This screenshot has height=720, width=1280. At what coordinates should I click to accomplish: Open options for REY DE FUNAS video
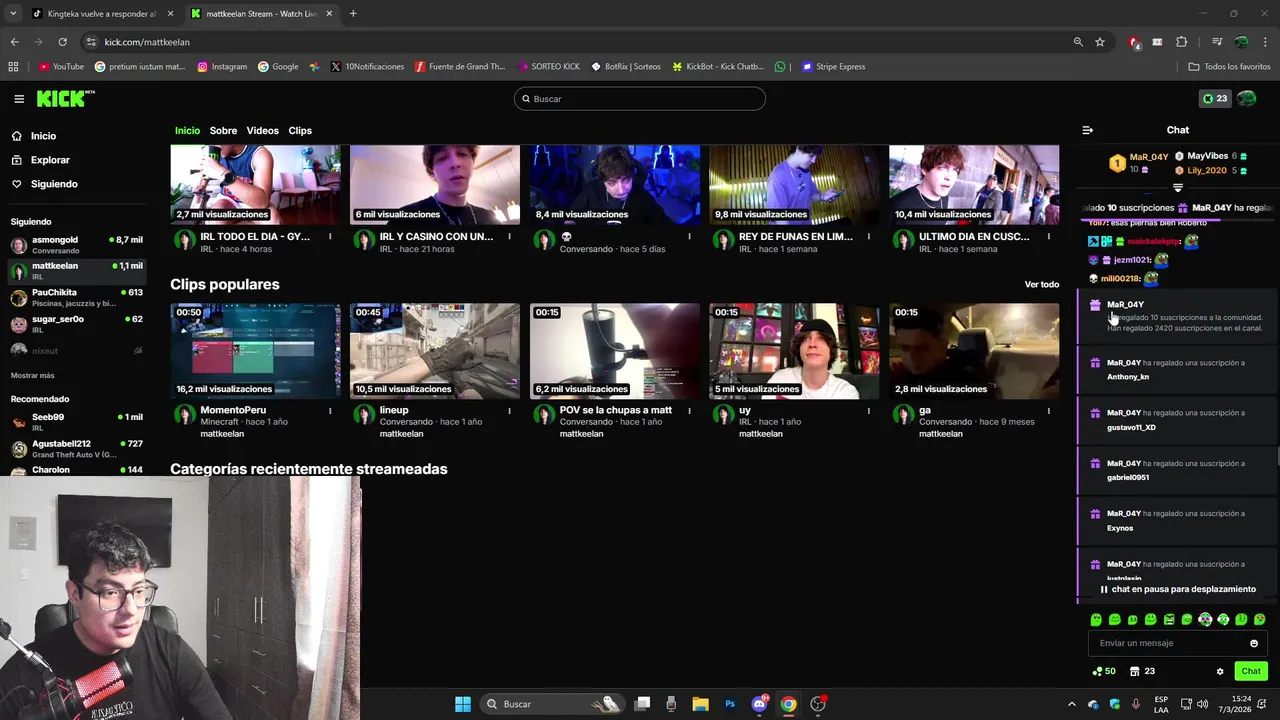tap(868, 237)
